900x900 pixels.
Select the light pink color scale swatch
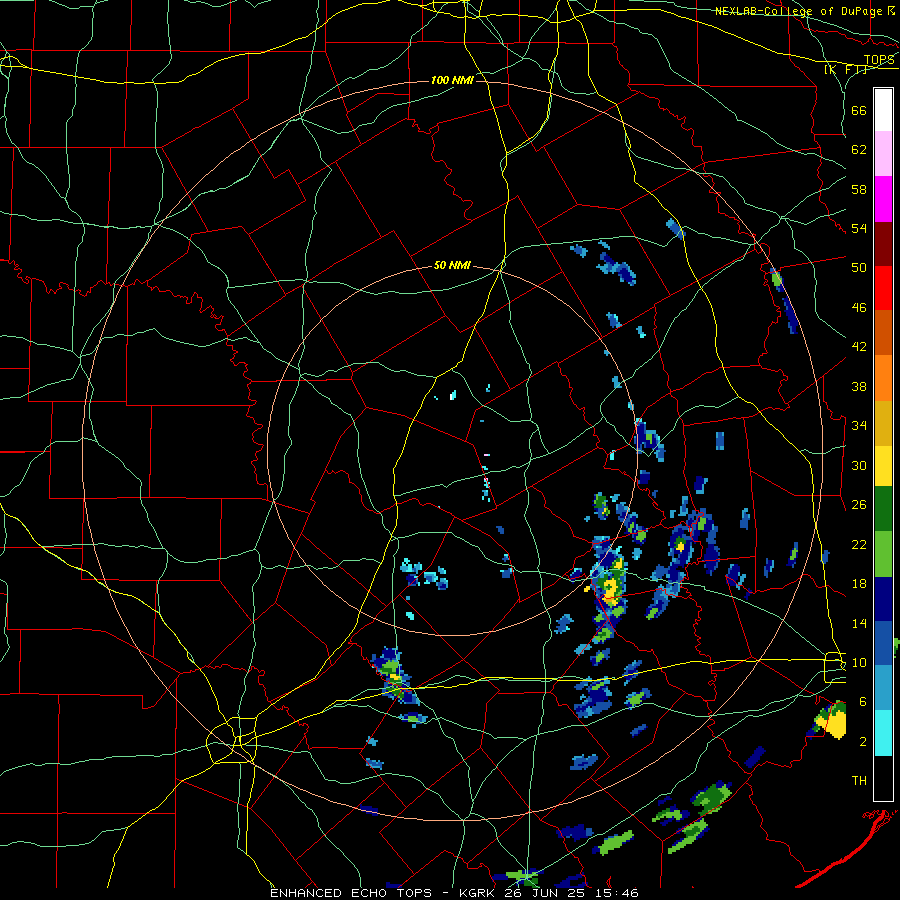click(883, 153)
